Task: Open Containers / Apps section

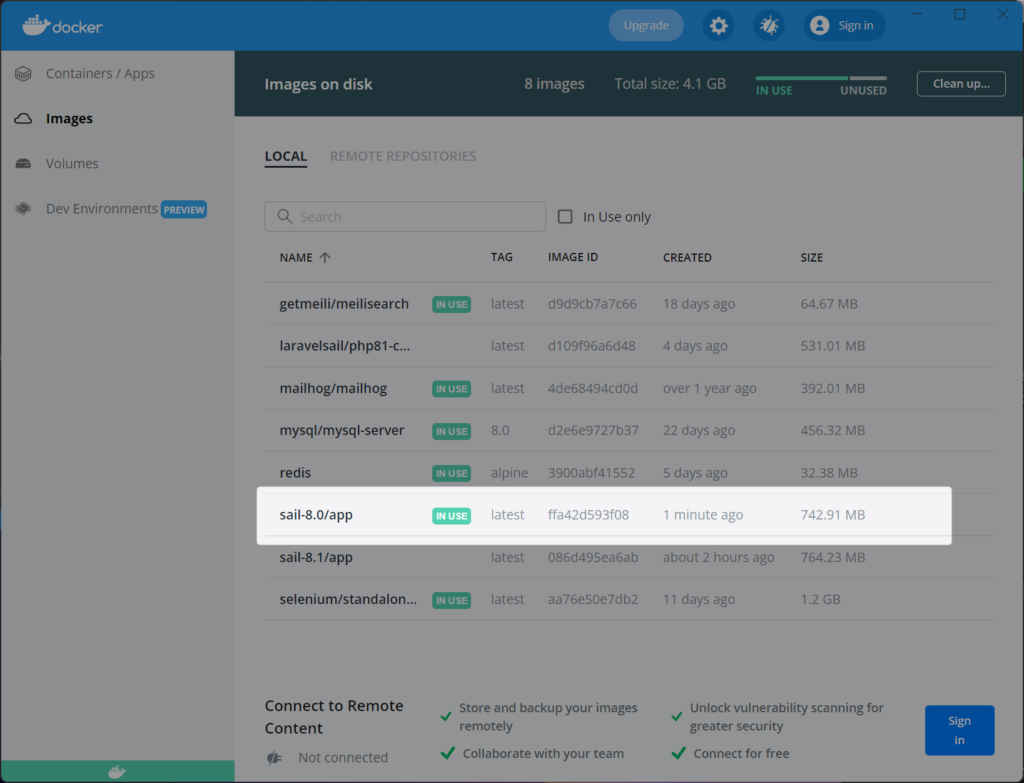Action: (x=100, y=74)
